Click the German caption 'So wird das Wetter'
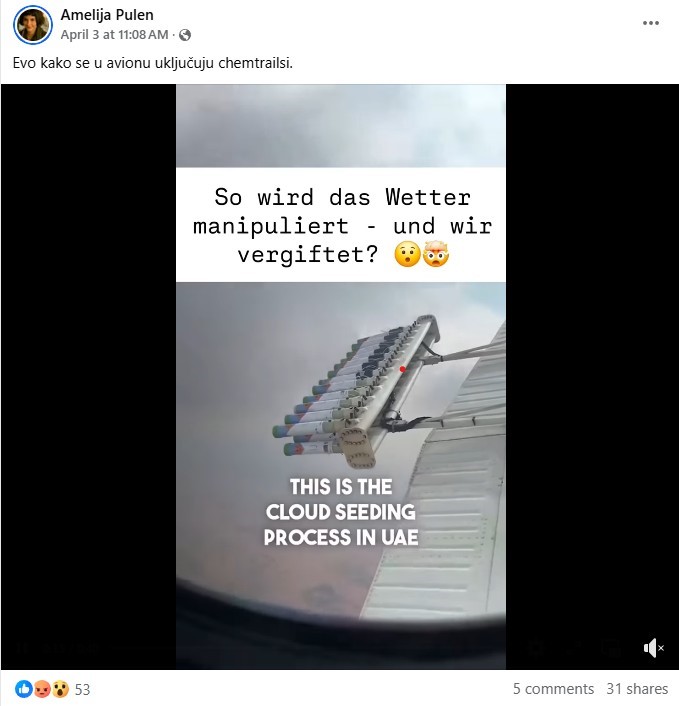The width and height of the screenshot is (679, 706). pyautogui.click(x=342, y=197)
